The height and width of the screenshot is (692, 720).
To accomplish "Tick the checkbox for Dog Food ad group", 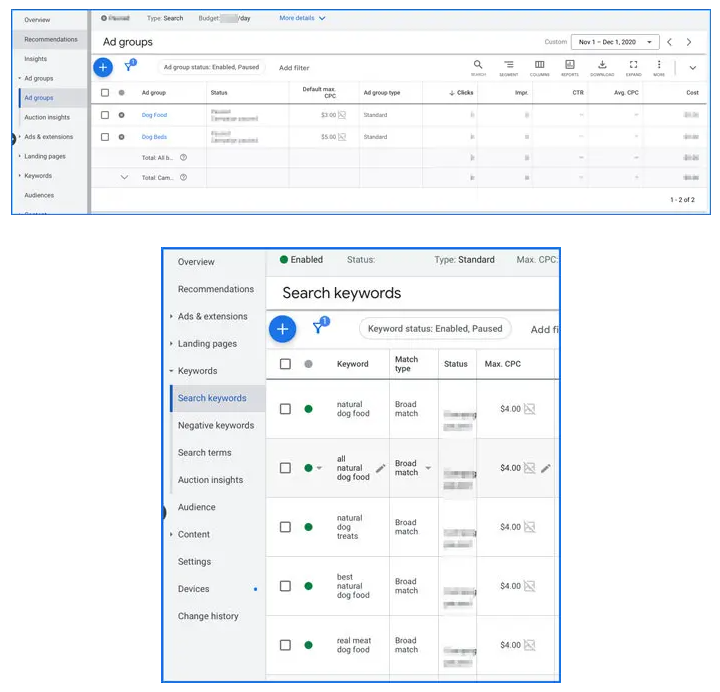I will tap(105, 115).
